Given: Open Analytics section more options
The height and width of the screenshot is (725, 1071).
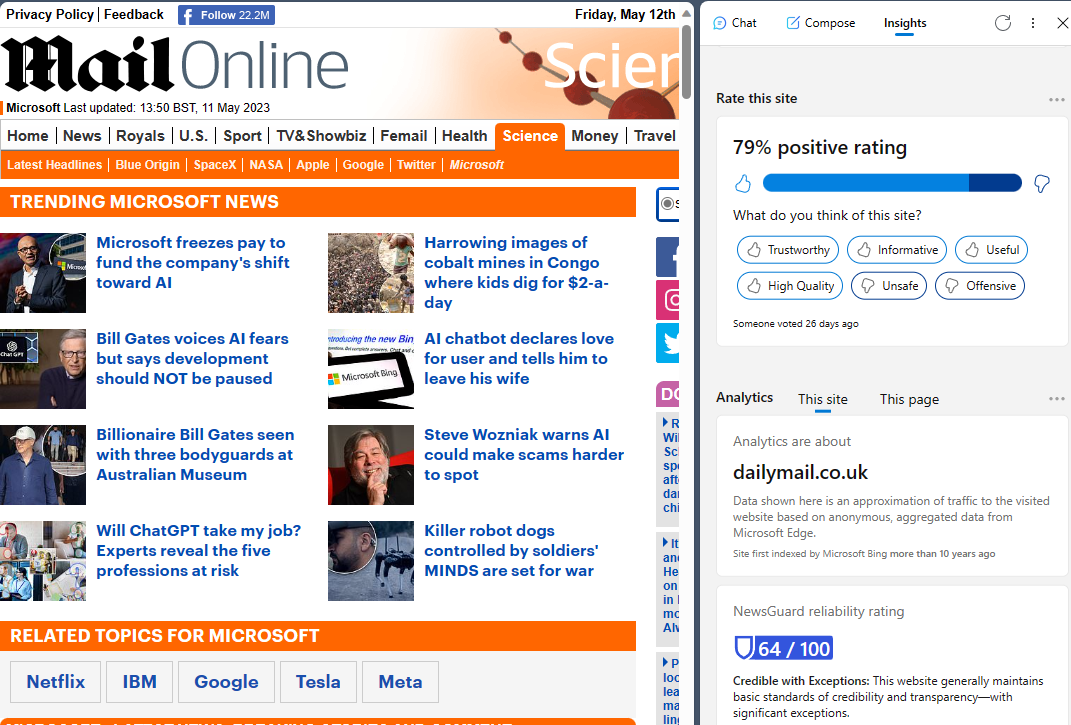Looking at the screenshot, I should (1056, 398).
